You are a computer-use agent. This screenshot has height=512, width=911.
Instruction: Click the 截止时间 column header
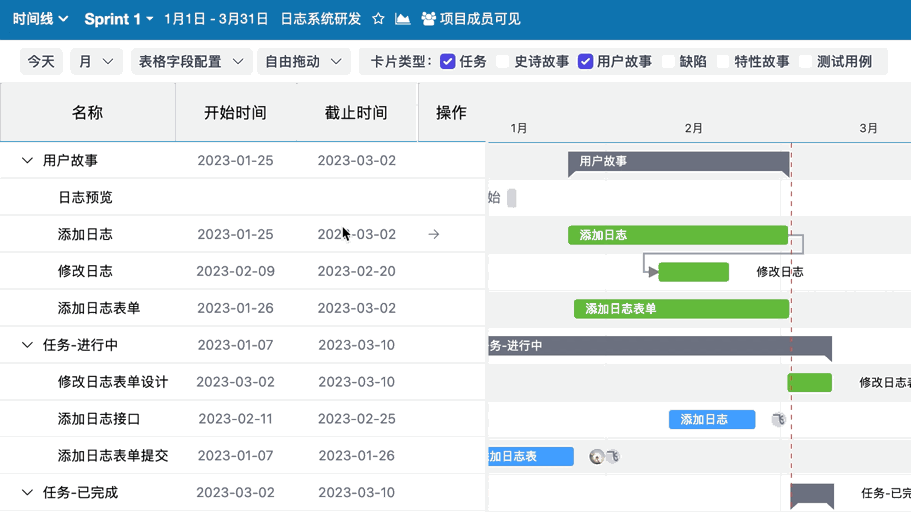[x=356, y=113]
